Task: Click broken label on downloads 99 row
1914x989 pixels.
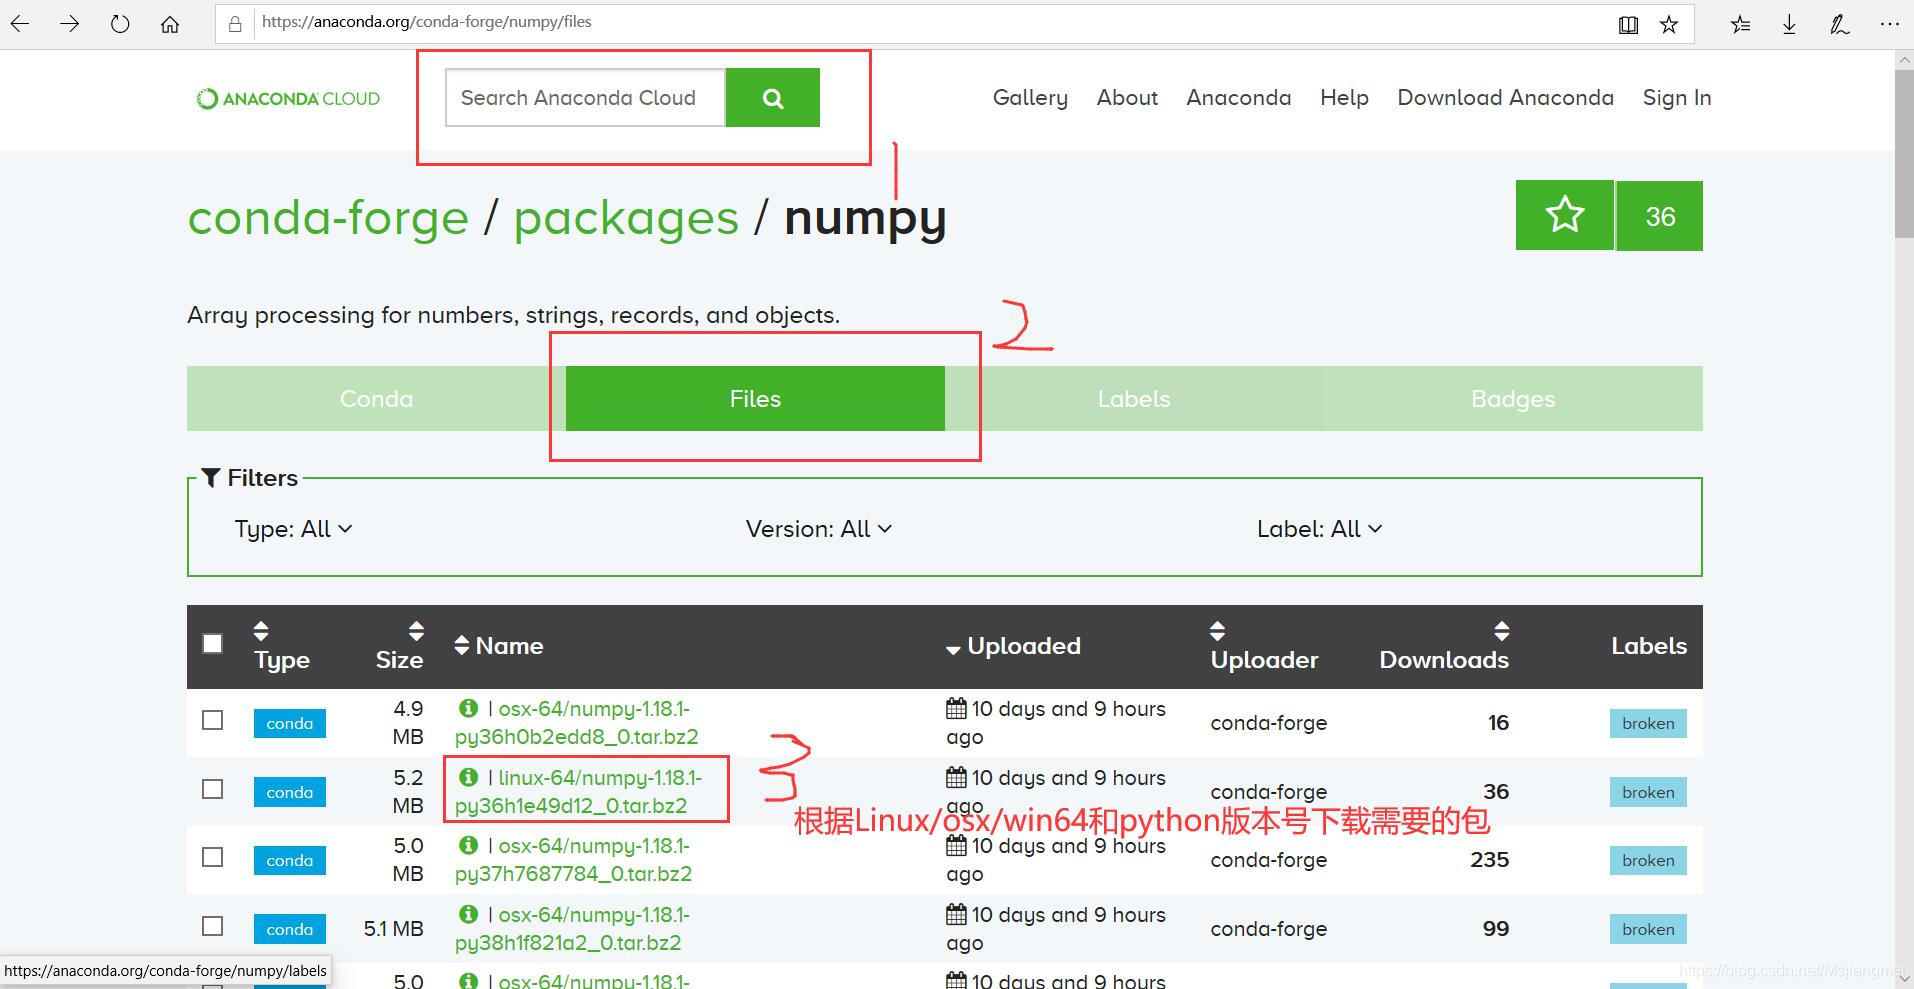Action: click(x=1648, y=929)
